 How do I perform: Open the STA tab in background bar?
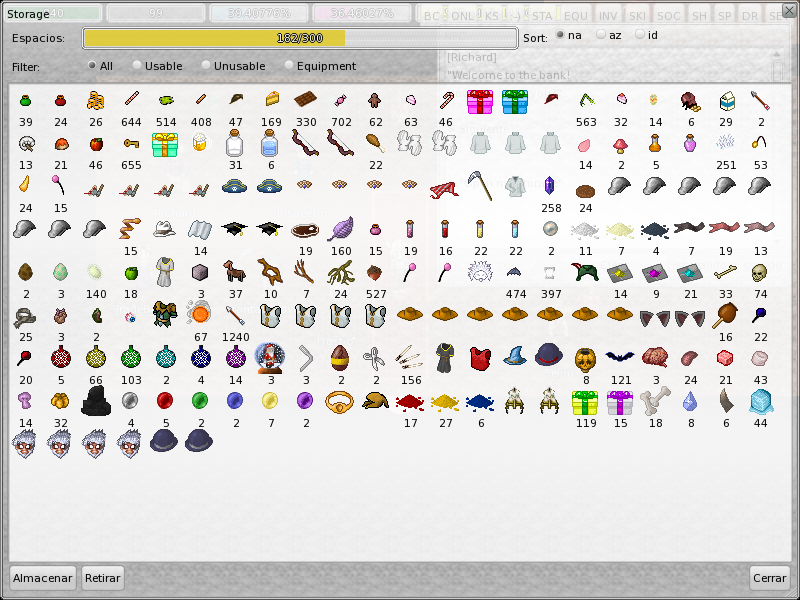point(542,16)
